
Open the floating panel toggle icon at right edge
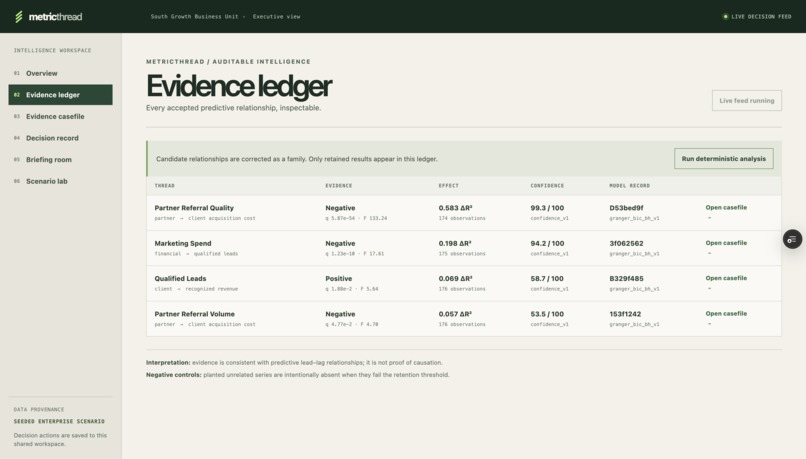792,239
